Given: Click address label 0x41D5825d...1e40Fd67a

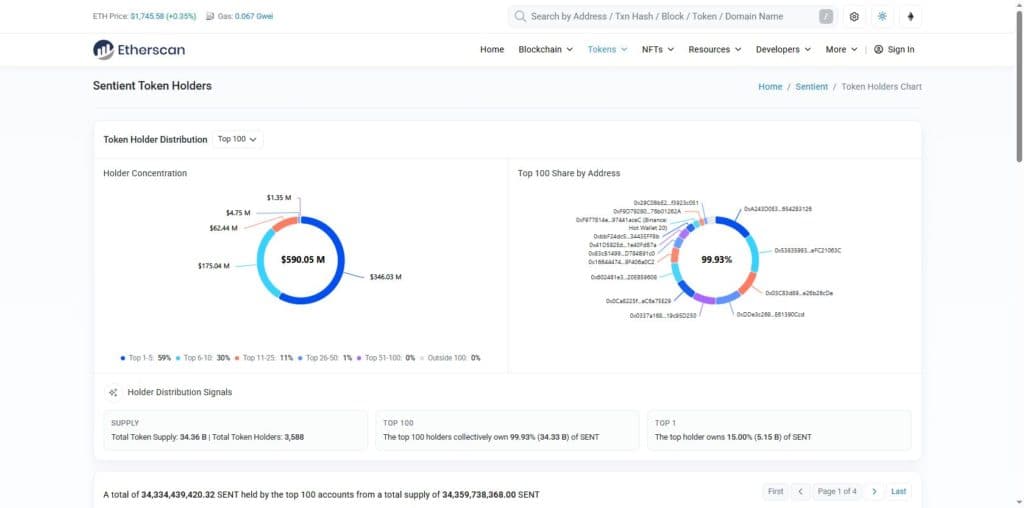Looking at the screenshot, I should 623,244.
